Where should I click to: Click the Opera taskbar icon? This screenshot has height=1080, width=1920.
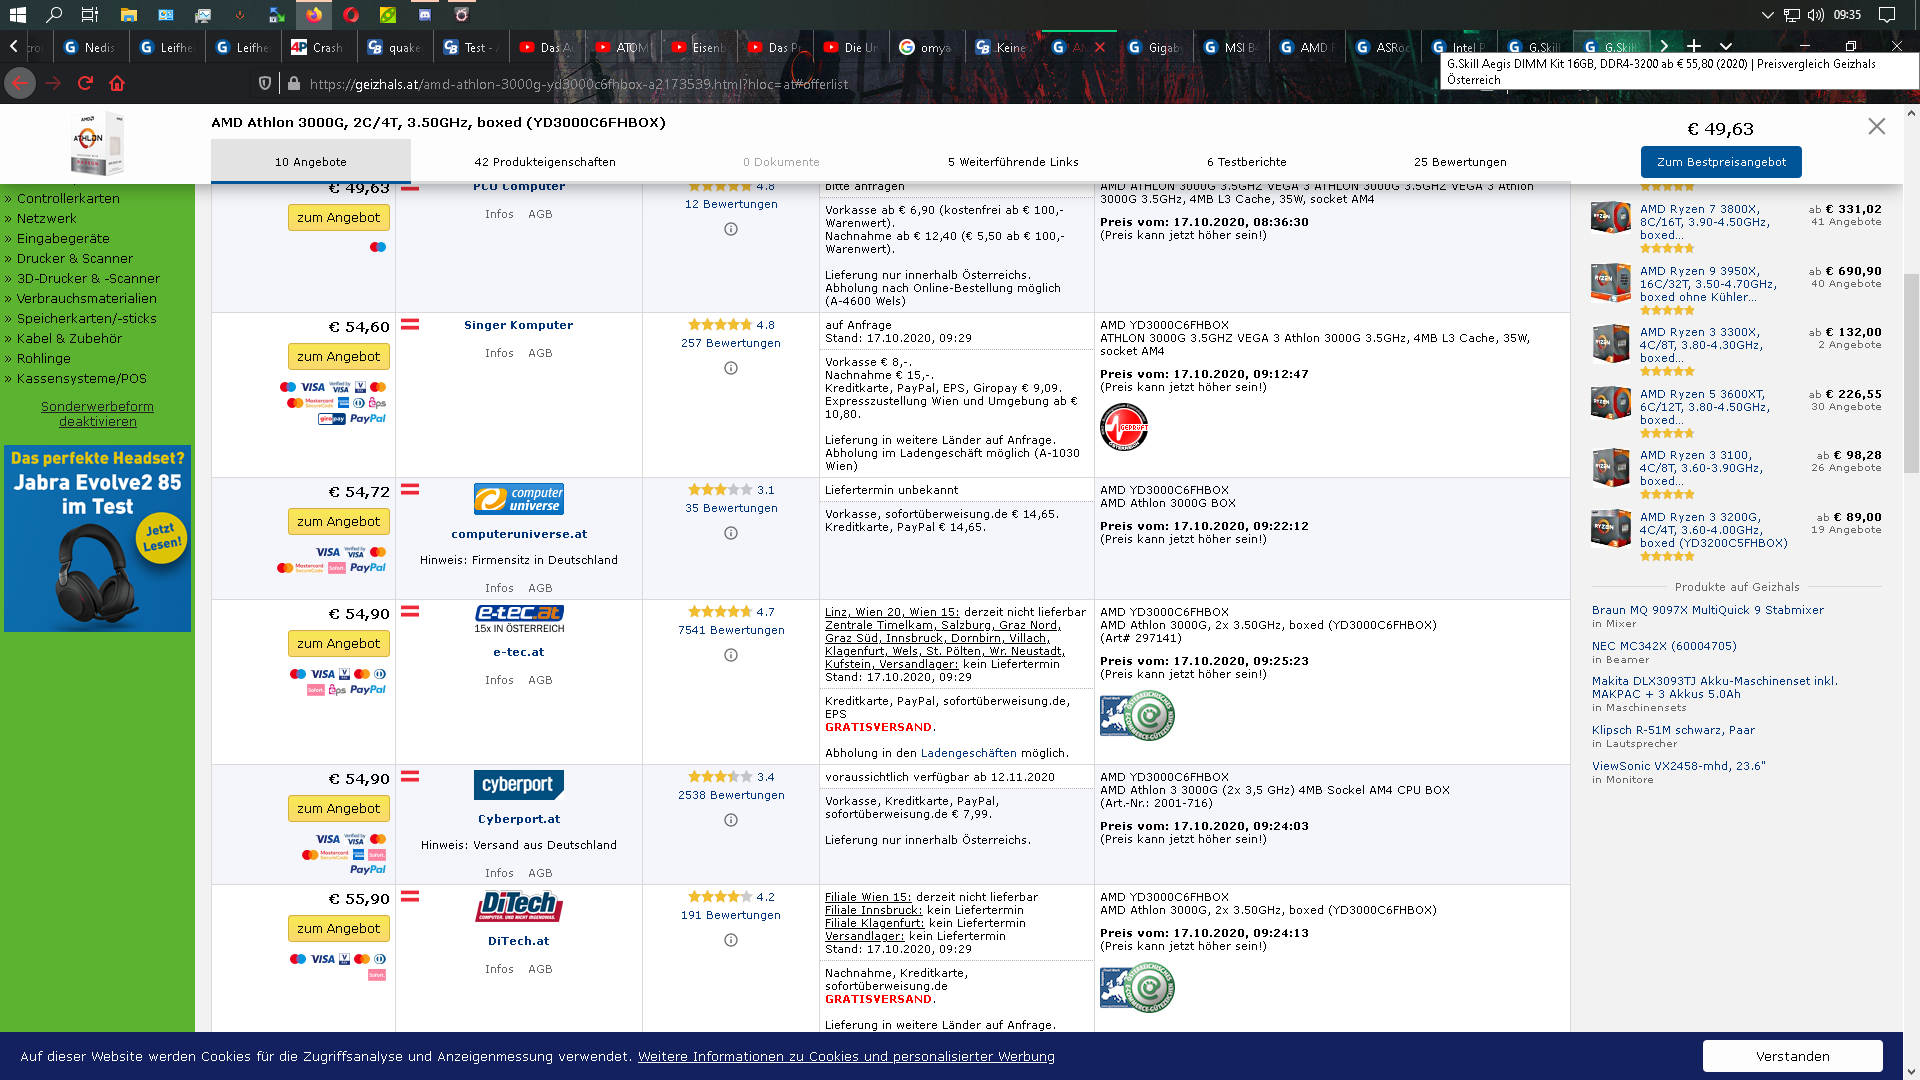(351, 15)
